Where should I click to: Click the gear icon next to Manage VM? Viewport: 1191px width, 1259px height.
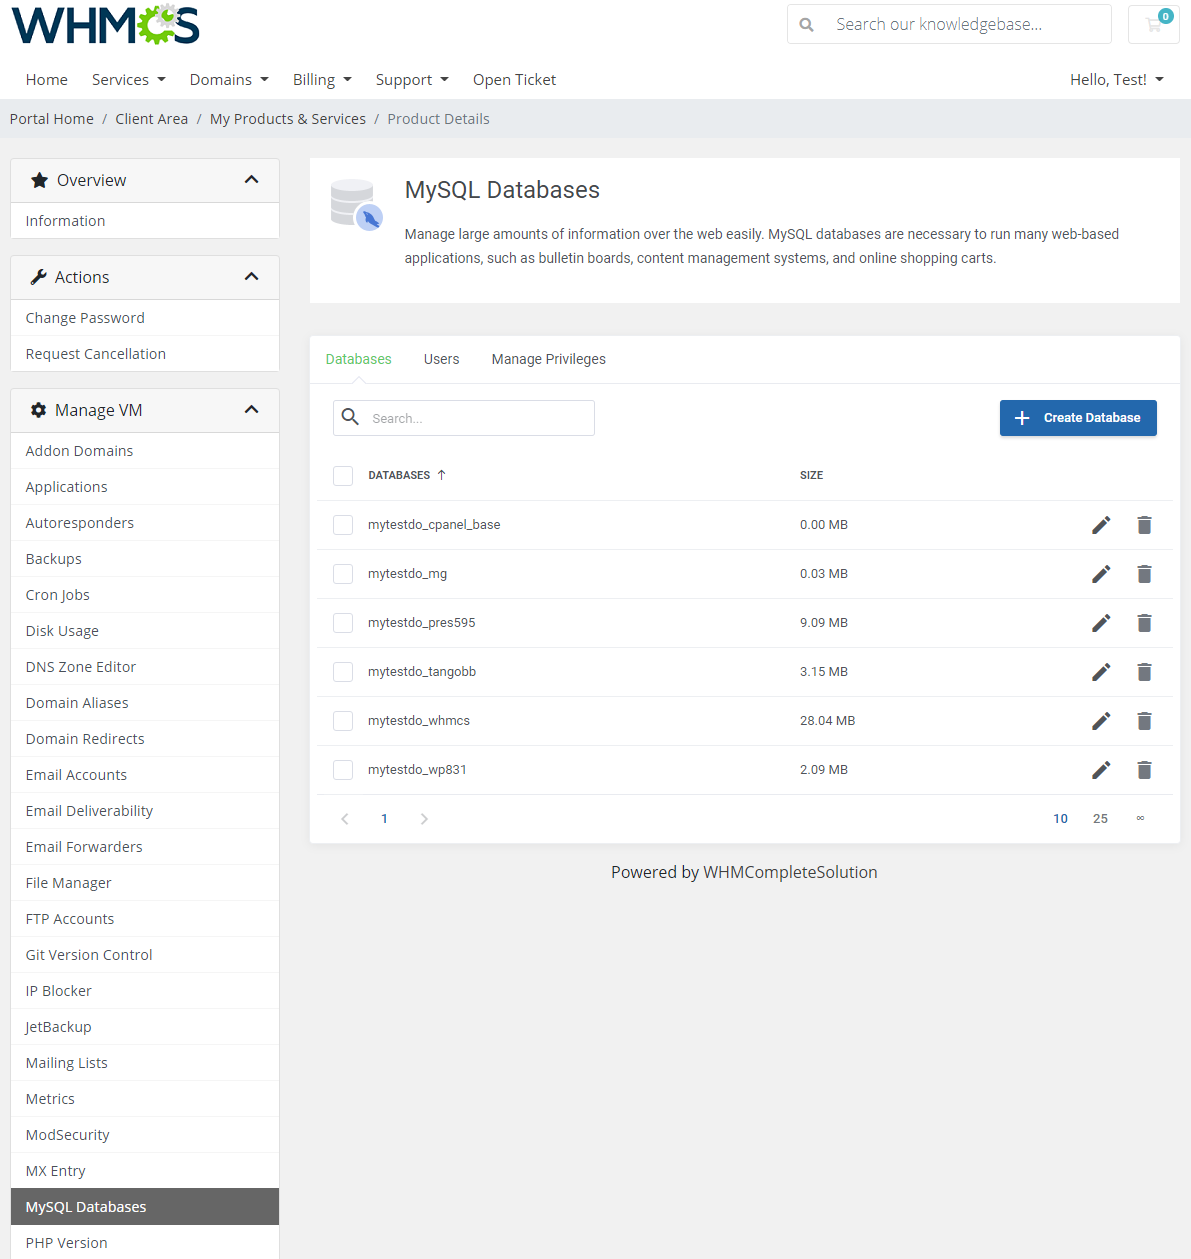coord(38,410)
